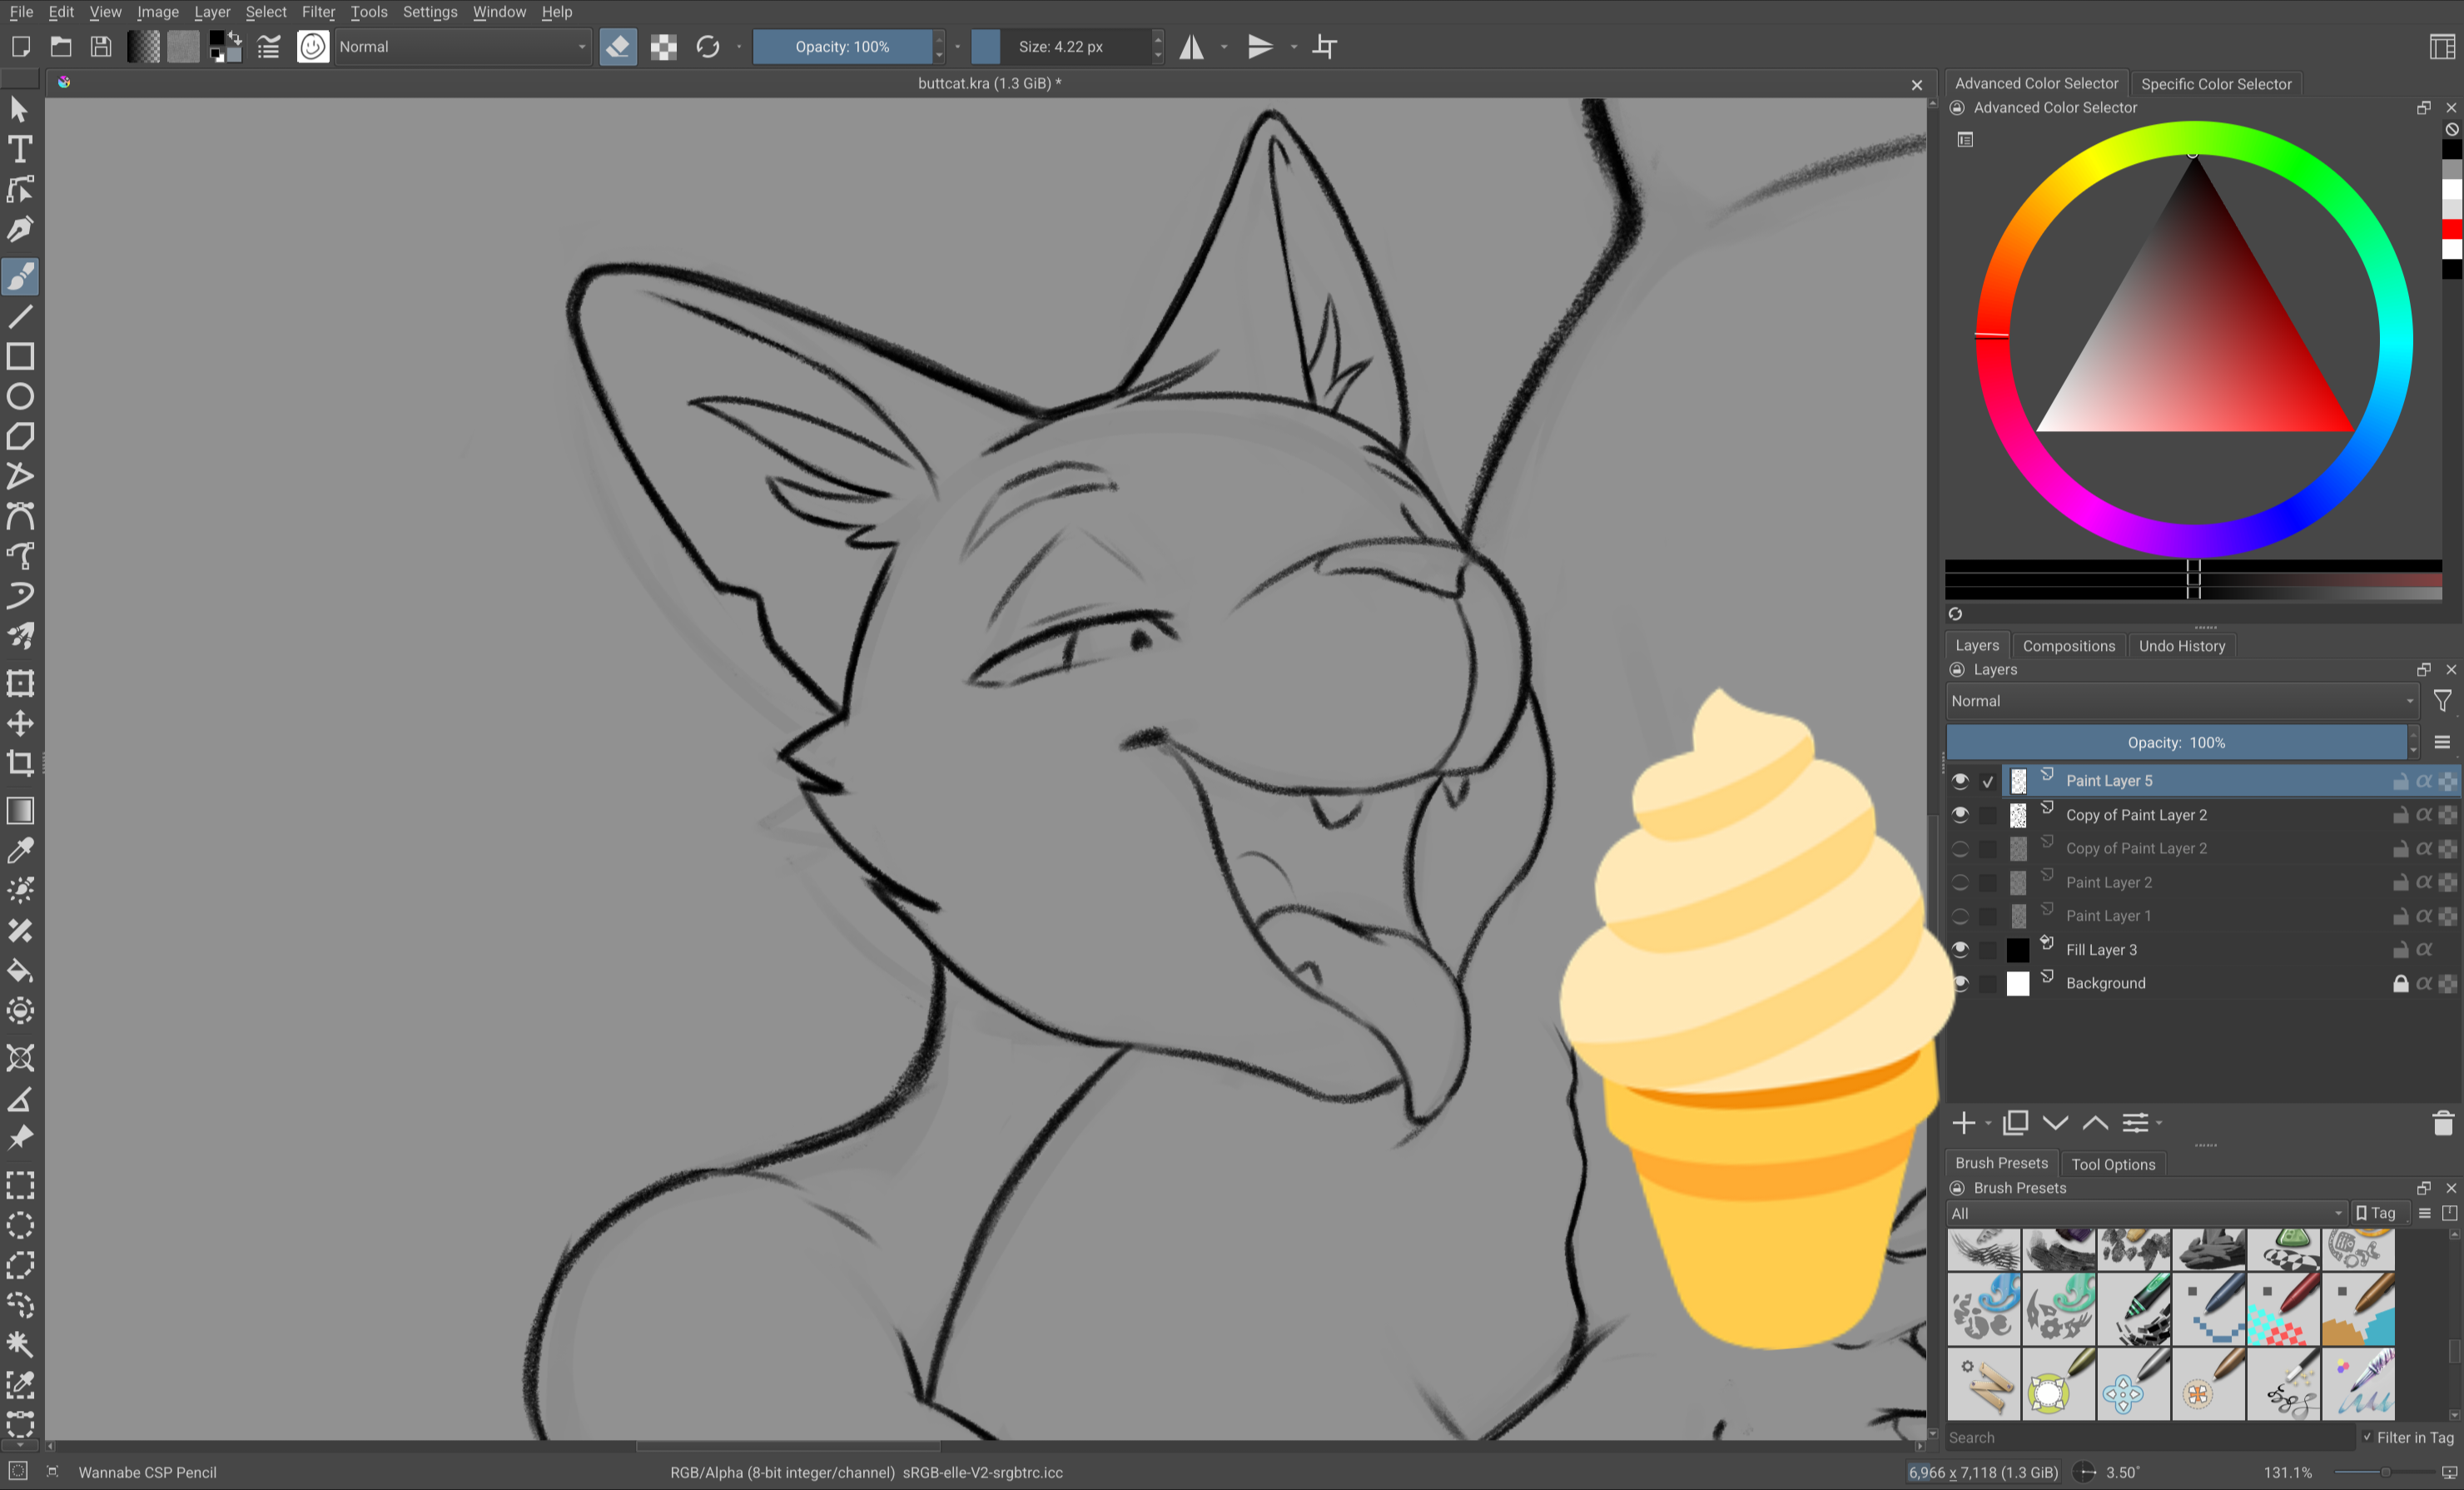Select the Elliptical Selection tool

[x=20, y=1225]
